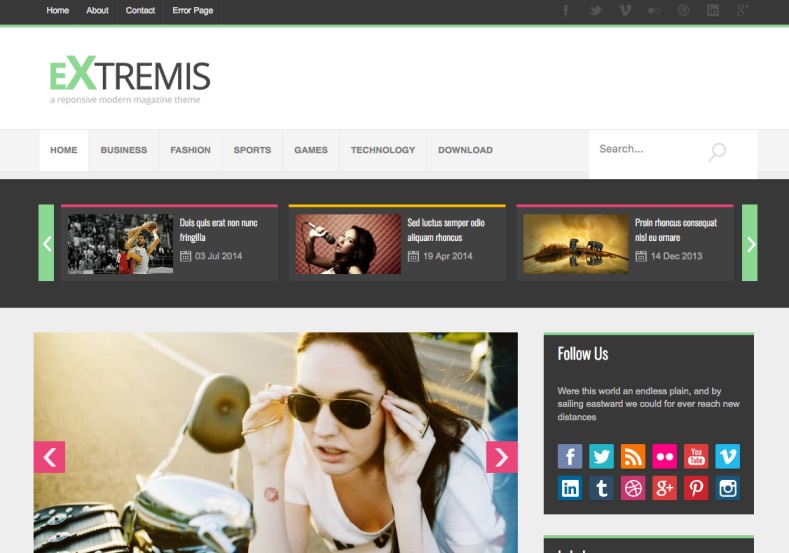Viewport: 789px width, 553px height.
Task: Click Dribbble tile in Follow Us widget
Action: 633,488
